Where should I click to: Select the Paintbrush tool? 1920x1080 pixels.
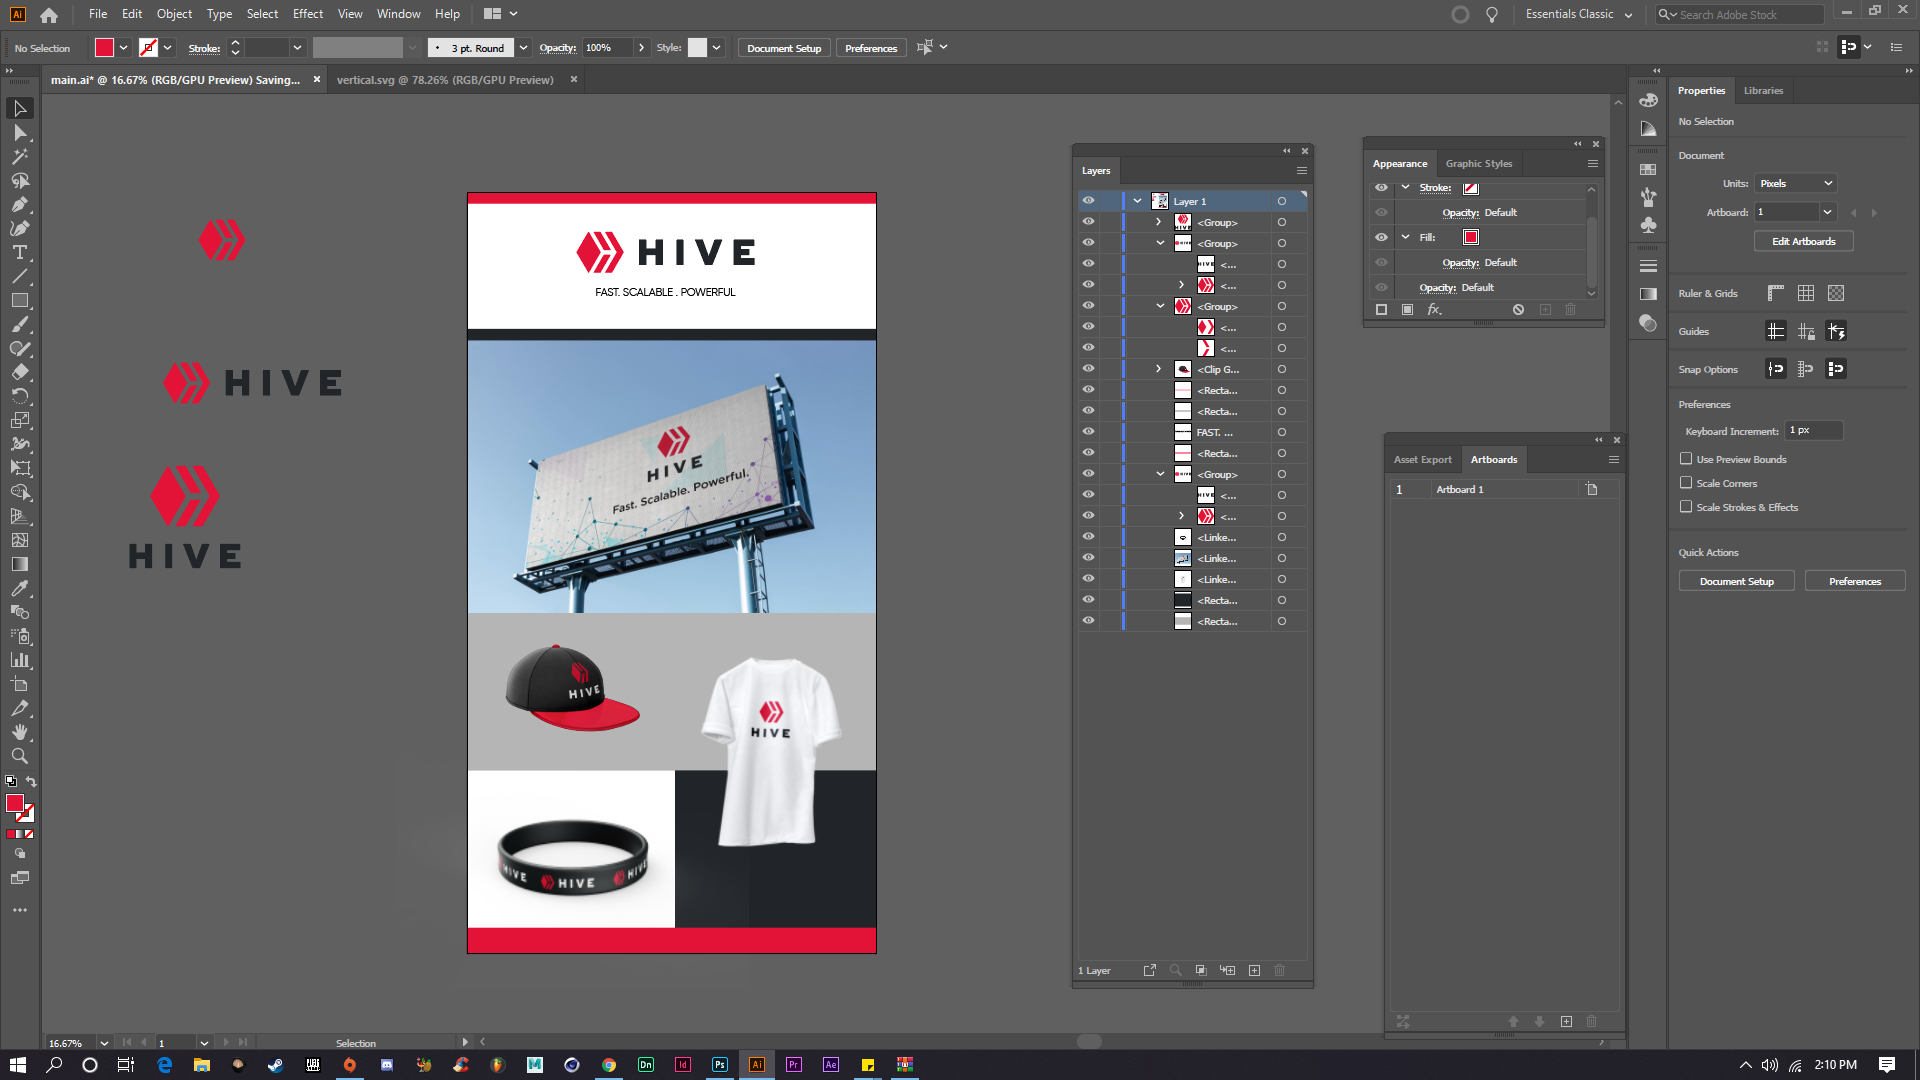[x=20, y=324]
